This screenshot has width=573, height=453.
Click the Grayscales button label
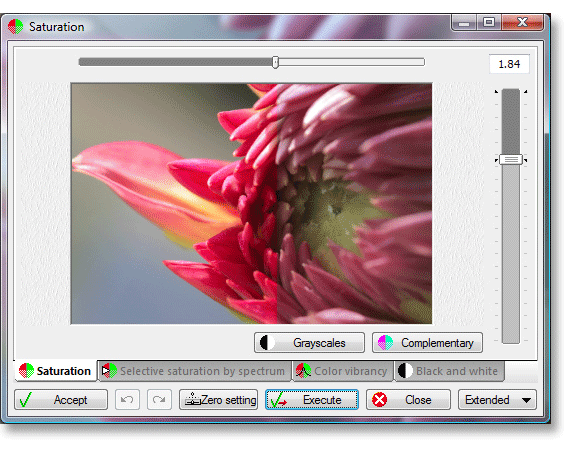pyautogui.click(x=319, y=343)
